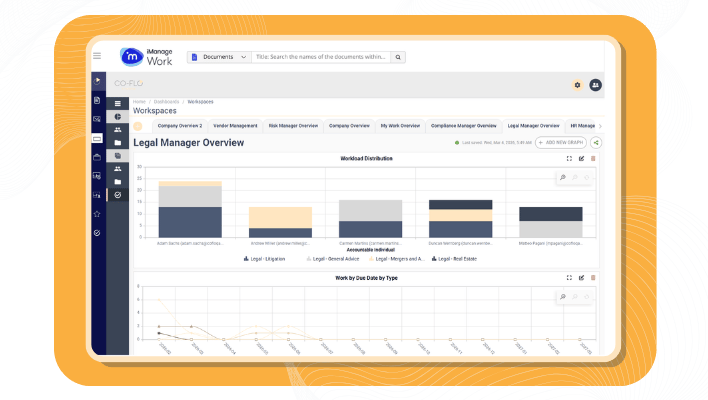Expand Workload Distribution chart to fullscreen
This screenshot has width=708, height=400.
(569, 158)
